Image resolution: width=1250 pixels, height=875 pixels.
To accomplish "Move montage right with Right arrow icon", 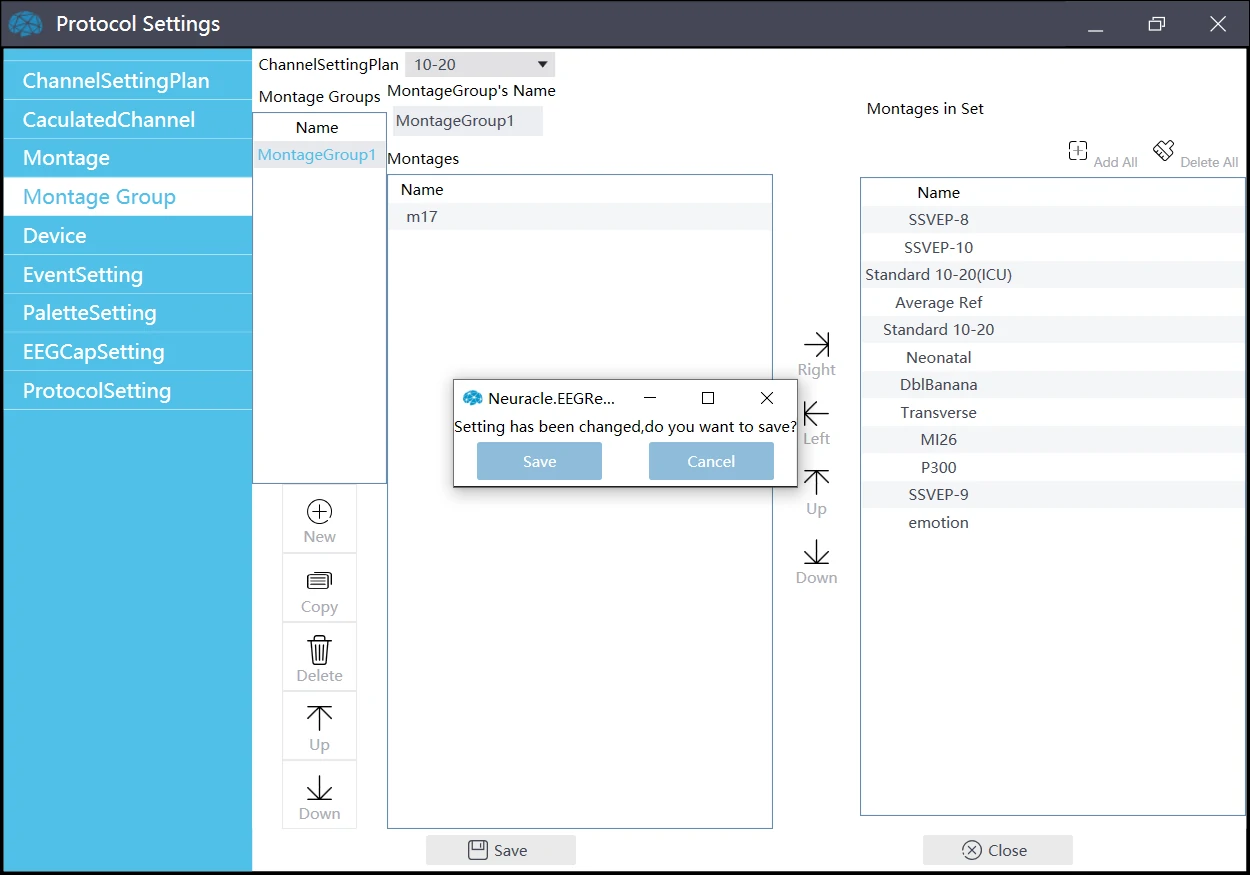I will [816, 345].
